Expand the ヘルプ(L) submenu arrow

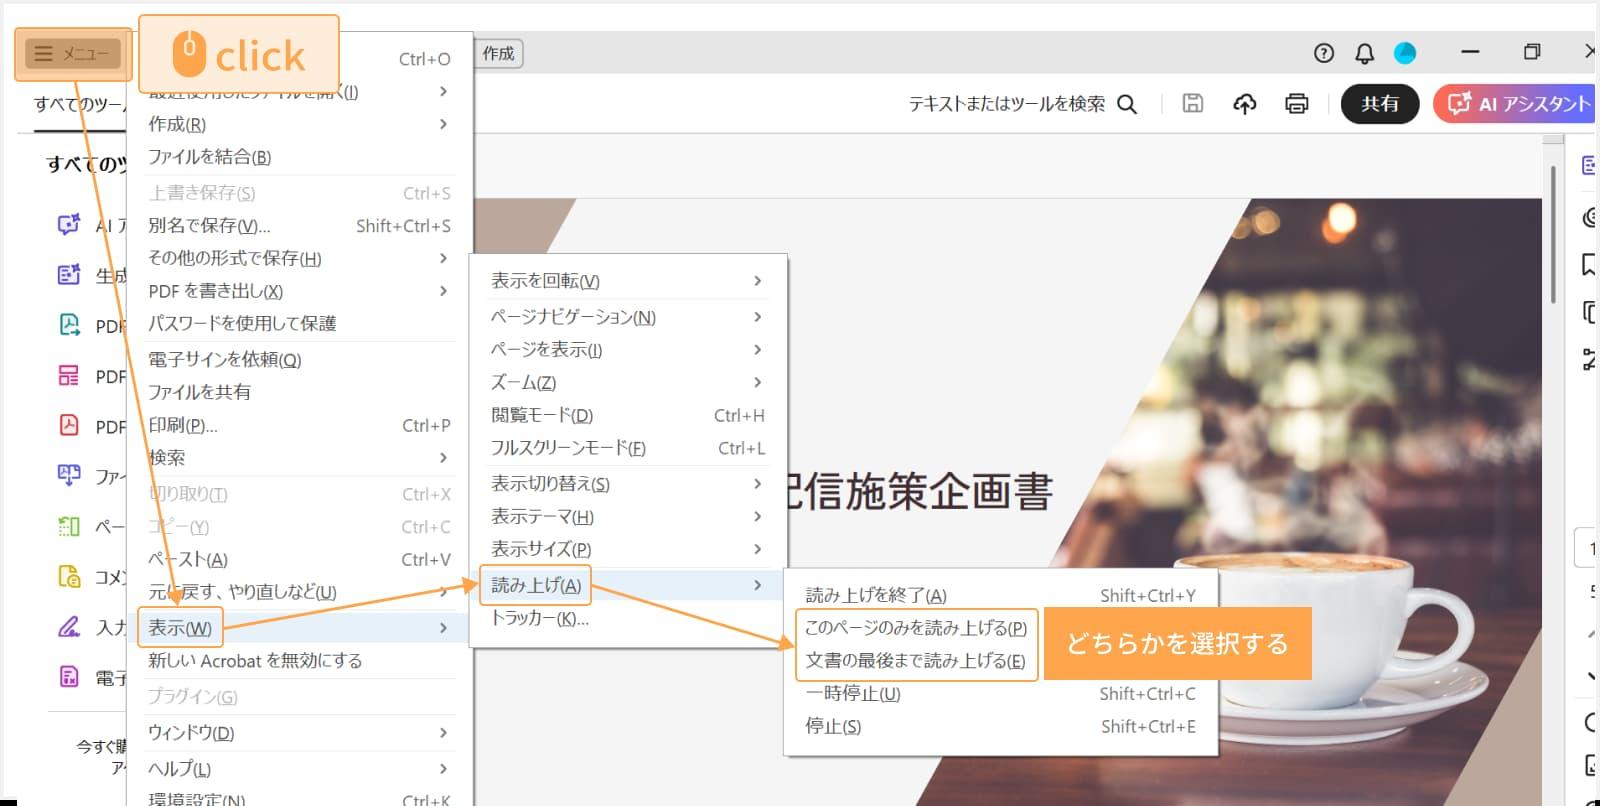point(443,769)
